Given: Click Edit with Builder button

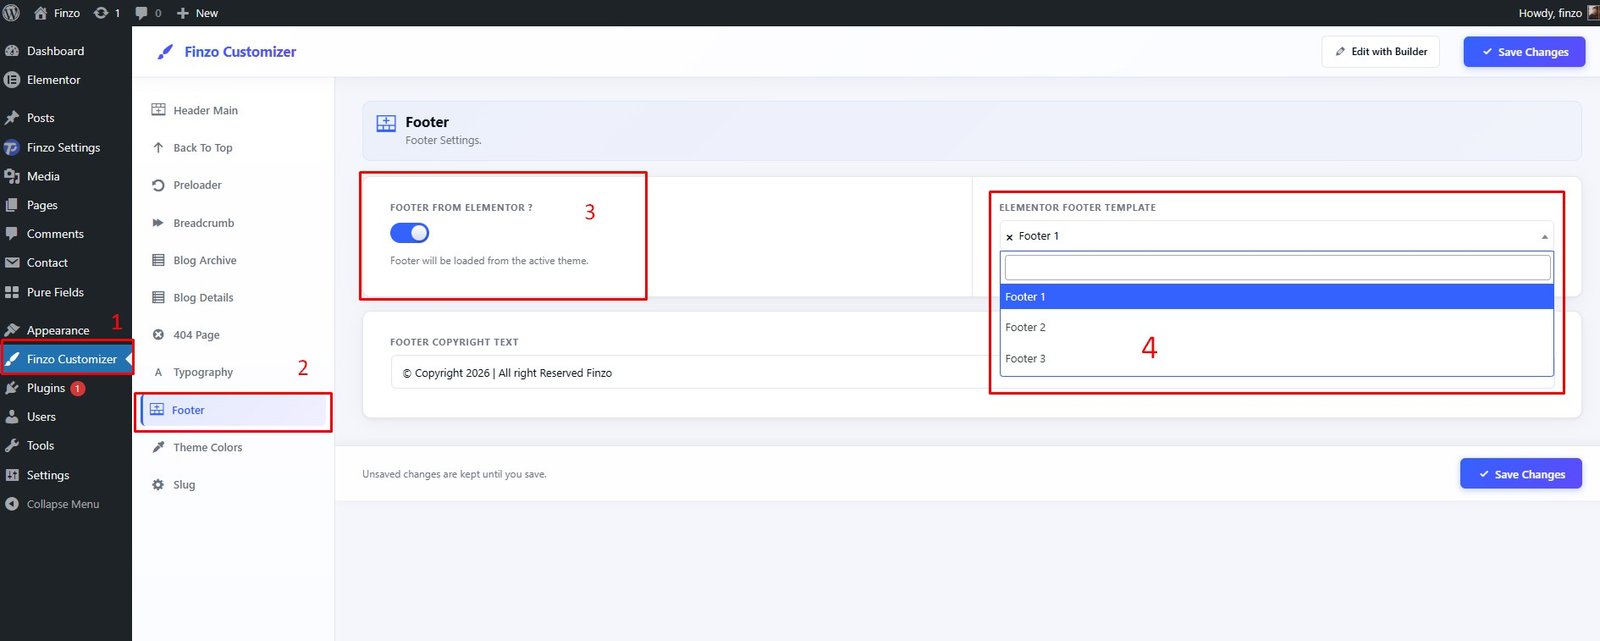Looking at the screenshot, I should pyautogui.click(x=1380, y=52).
